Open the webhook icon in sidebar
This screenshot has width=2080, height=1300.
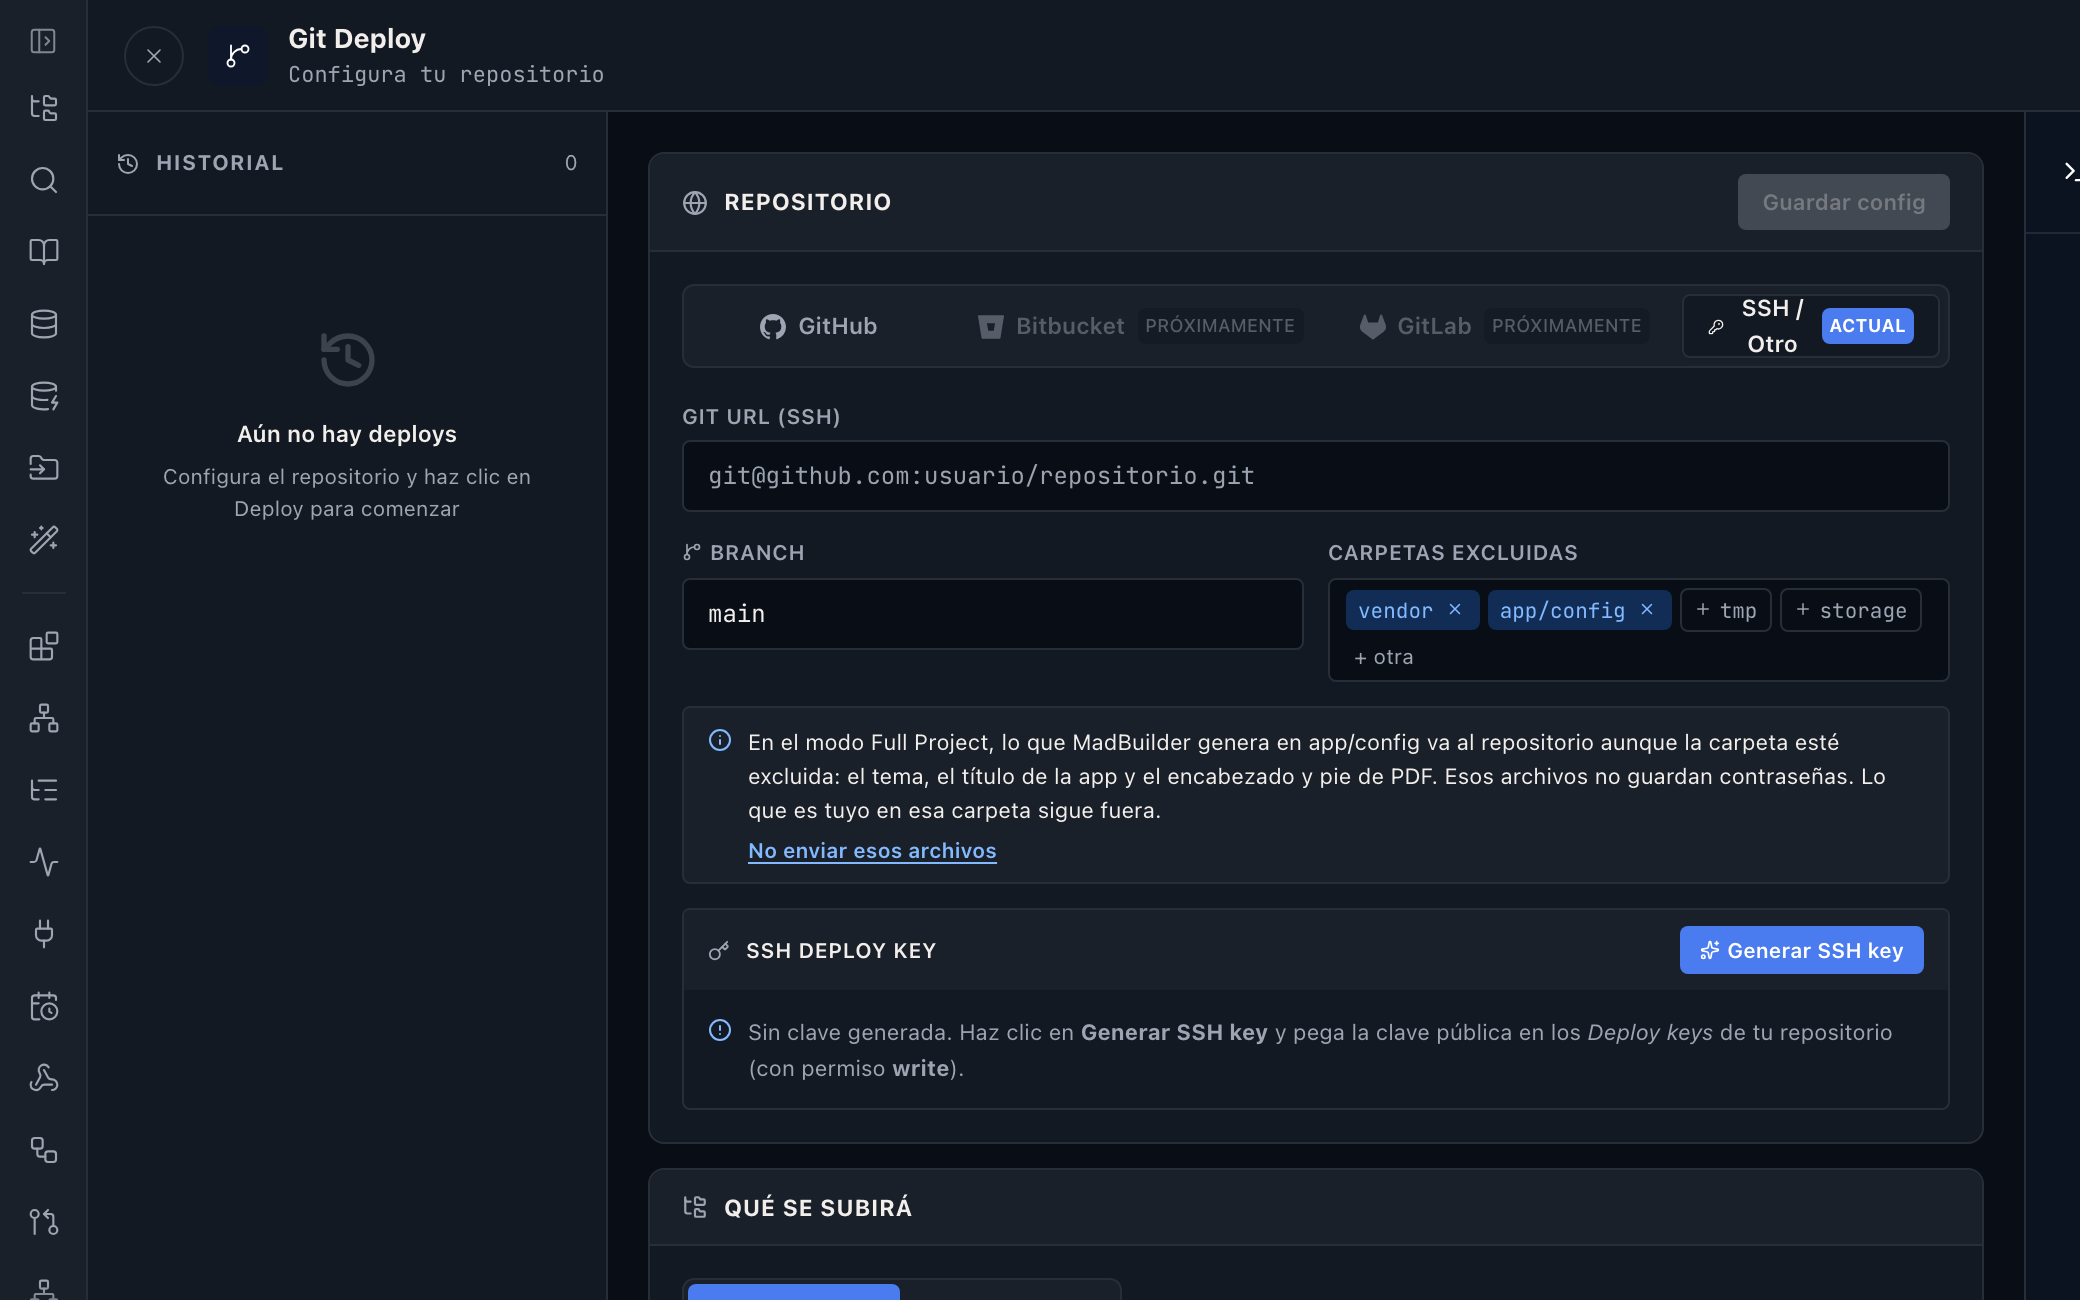tap(43, 1078)
